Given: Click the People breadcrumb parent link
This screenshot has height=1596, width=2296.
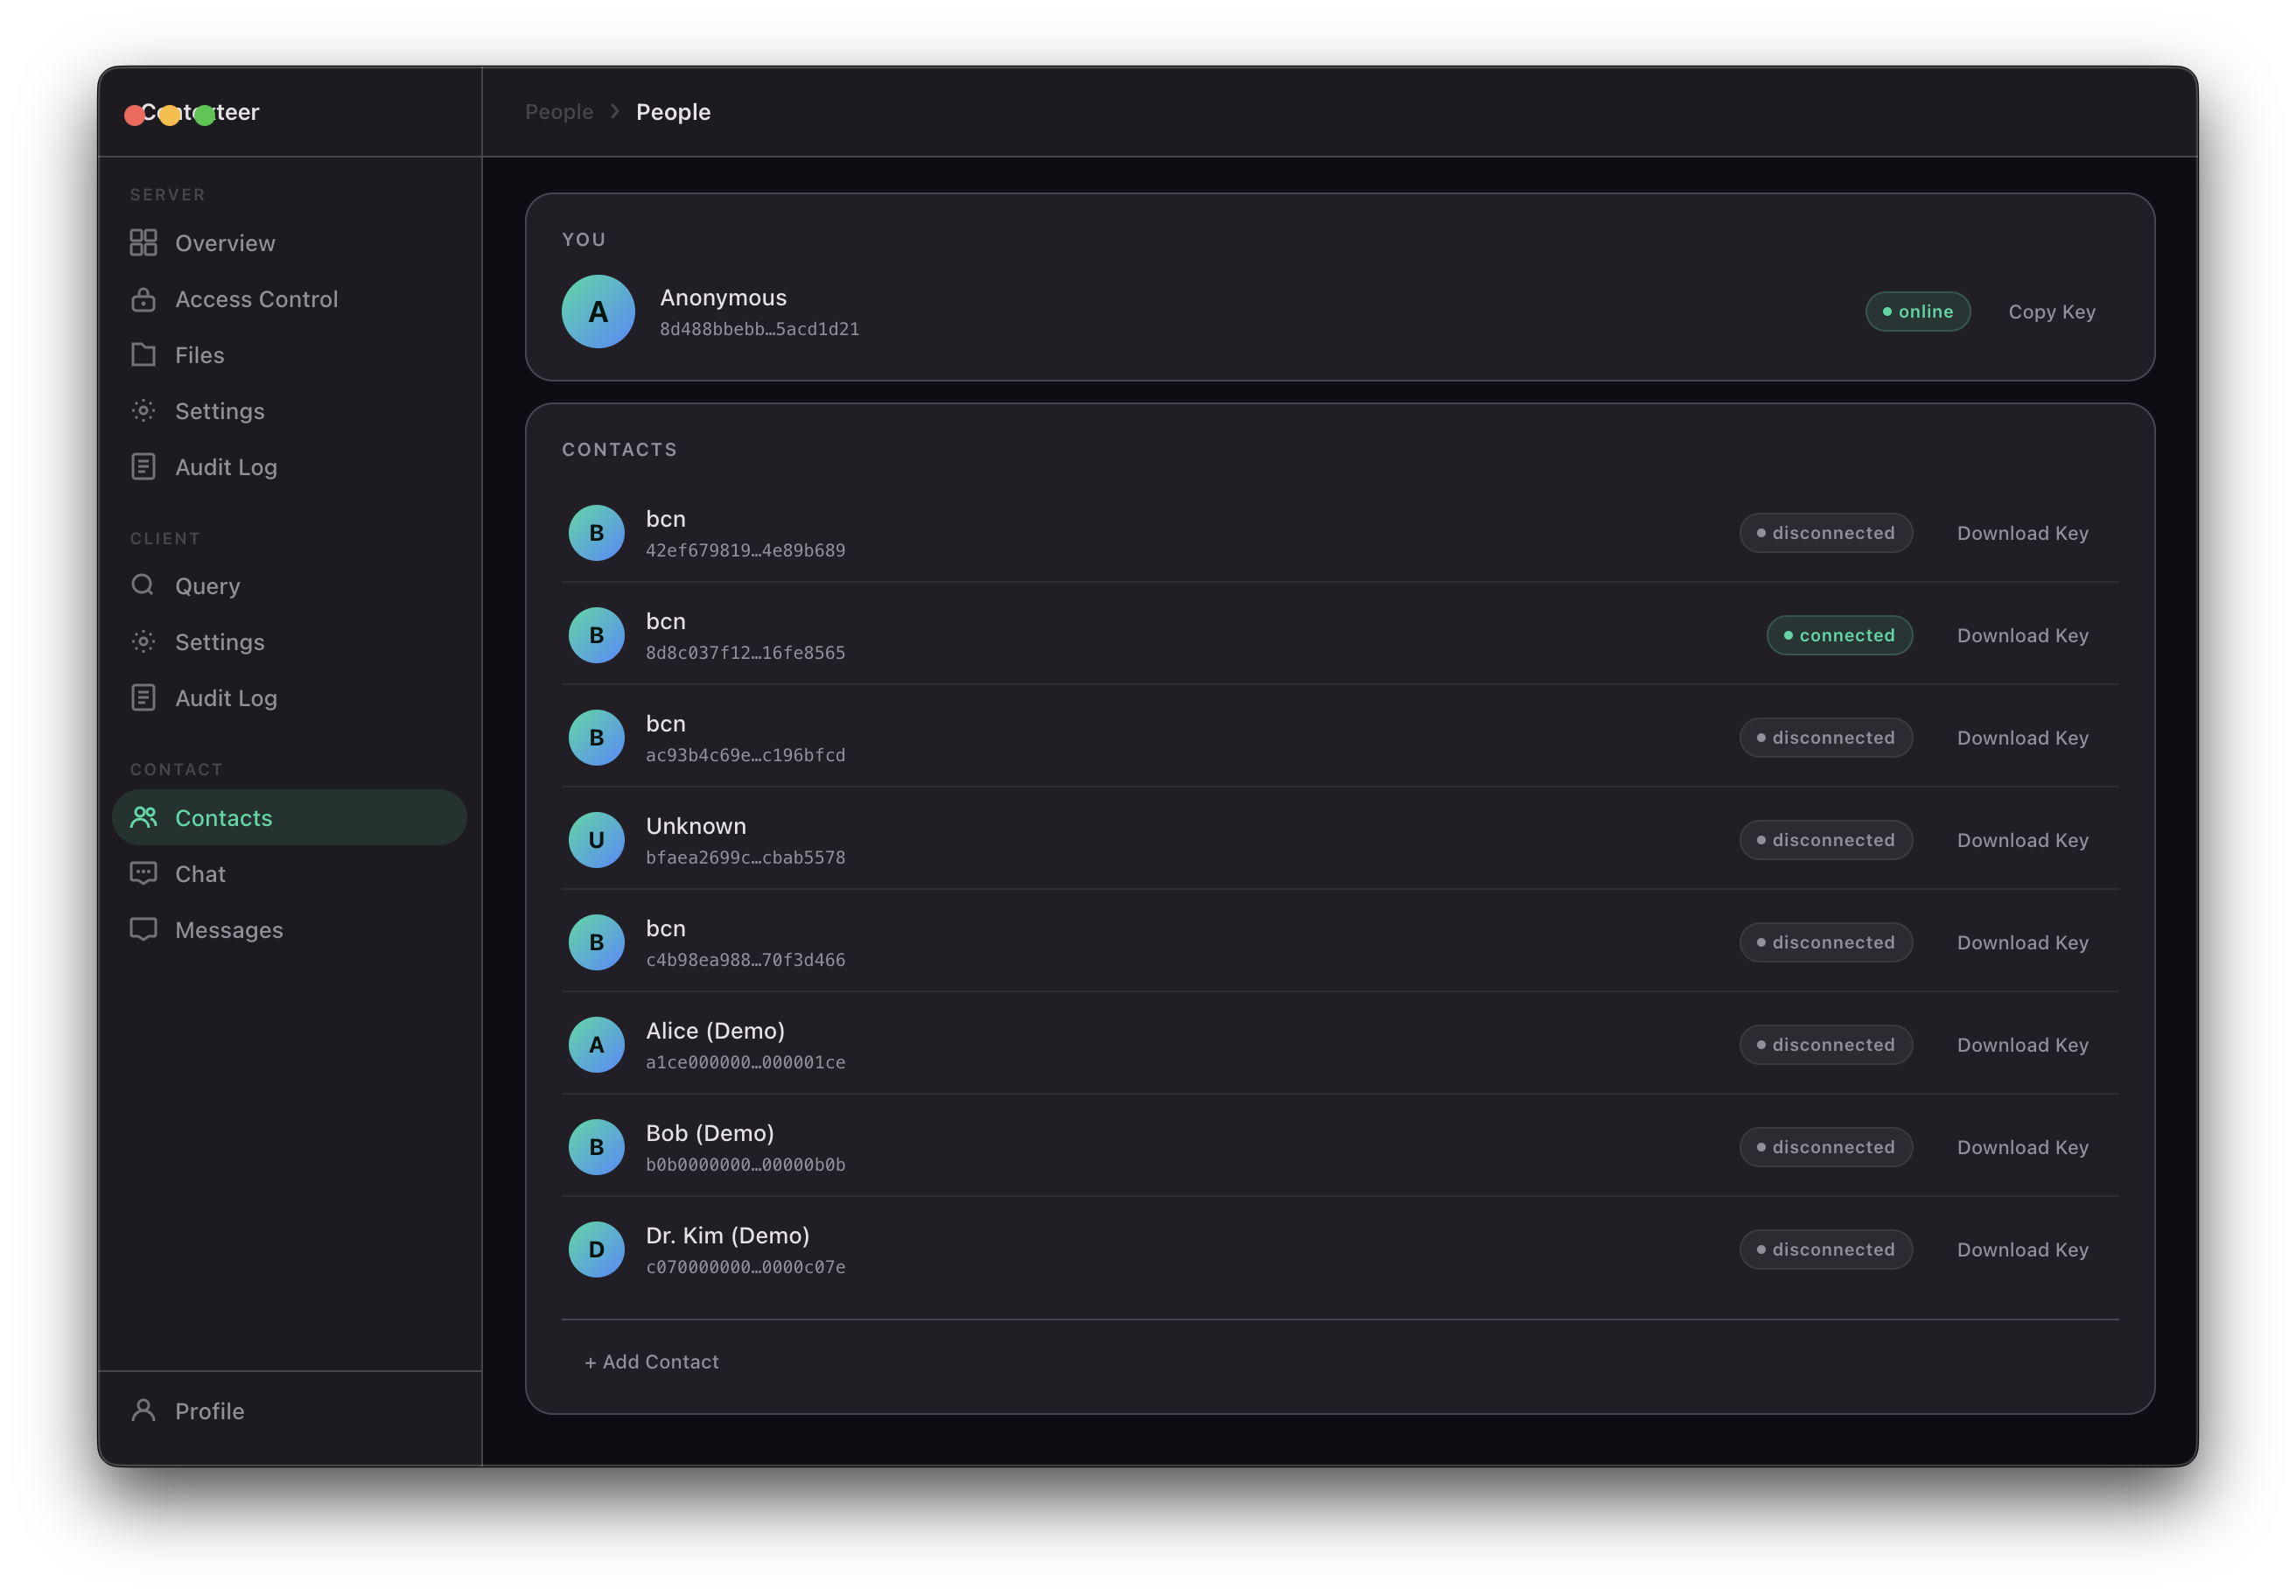Looking at the screenshot, I should 559,112.
